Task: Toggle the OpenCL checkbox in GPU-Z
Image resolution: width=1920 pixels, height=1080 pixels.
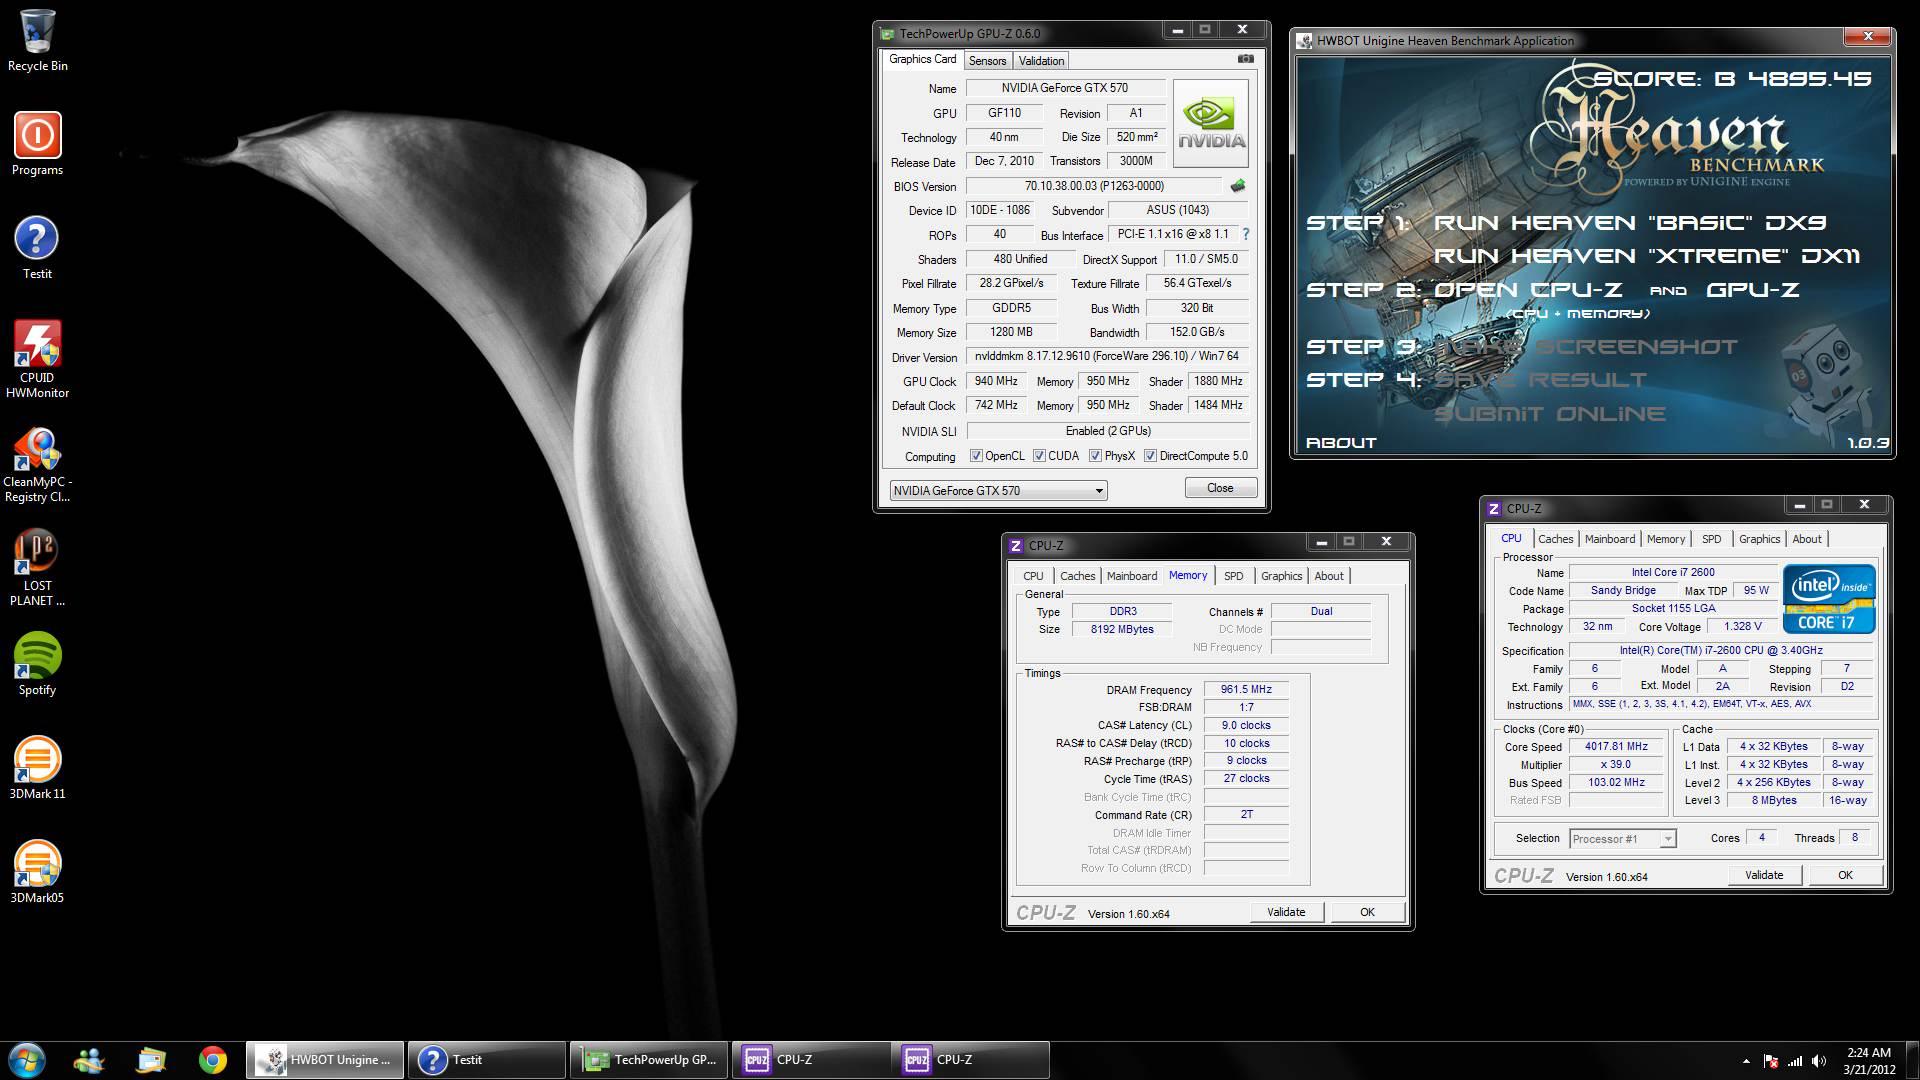Action: (x=976, y=456)
